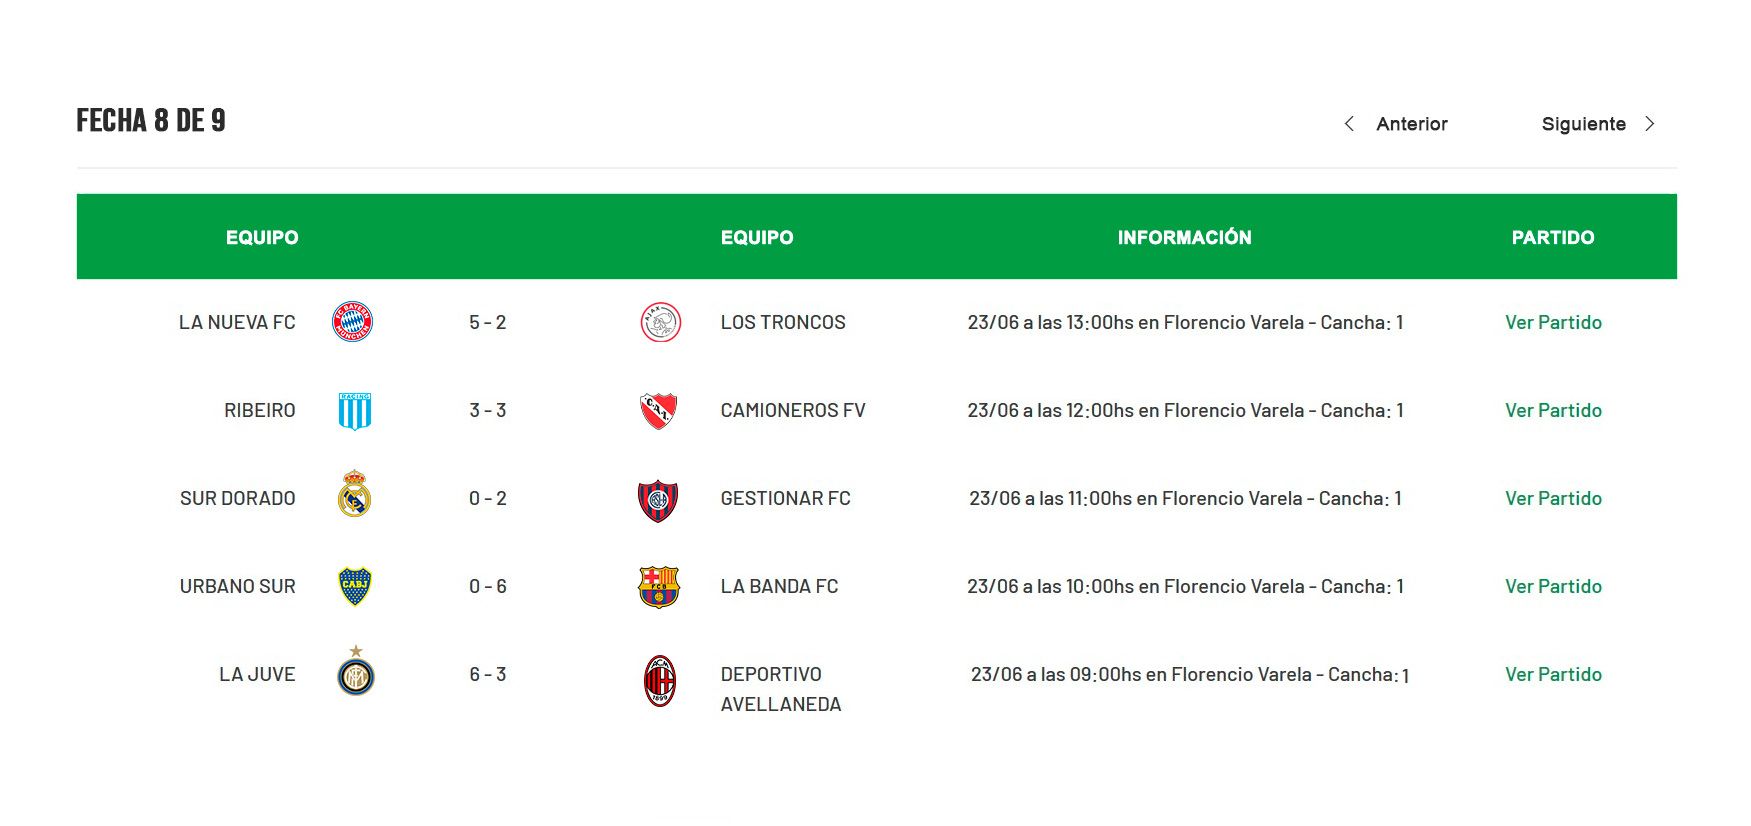The width and height of the screenshot is (1751, 826).
Task: Click the Gestionar FC San Lorenzo crest
Action: click(658, 500)
